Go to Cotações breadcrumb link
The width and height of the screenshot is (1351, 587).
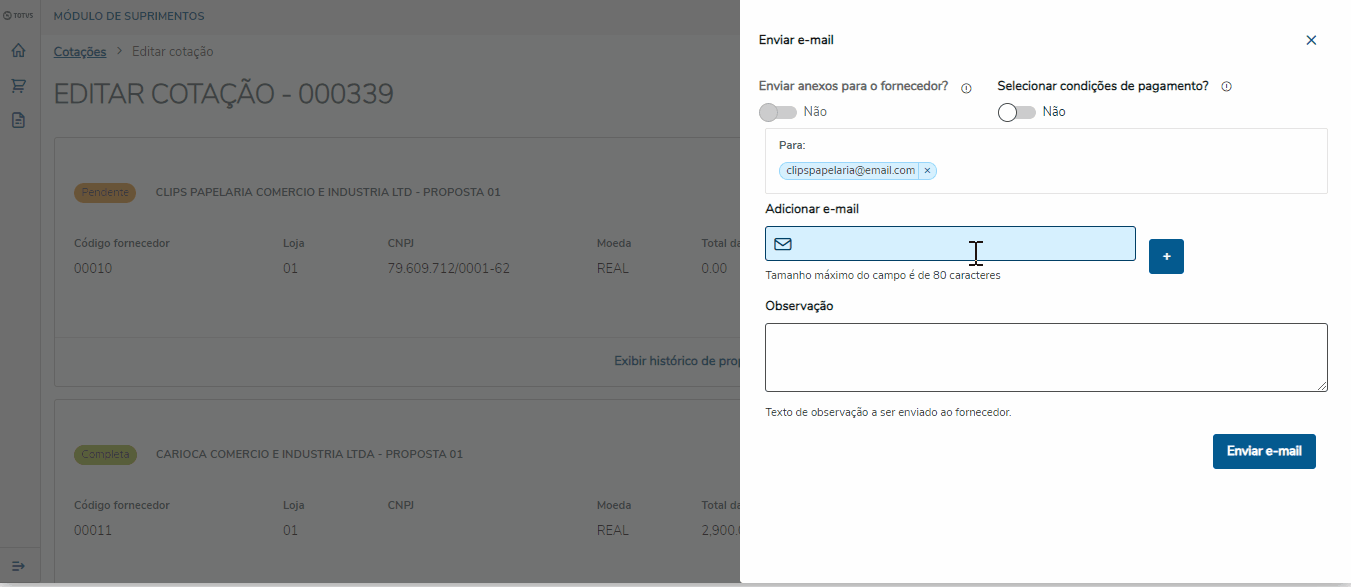click(x=80, y=51)
